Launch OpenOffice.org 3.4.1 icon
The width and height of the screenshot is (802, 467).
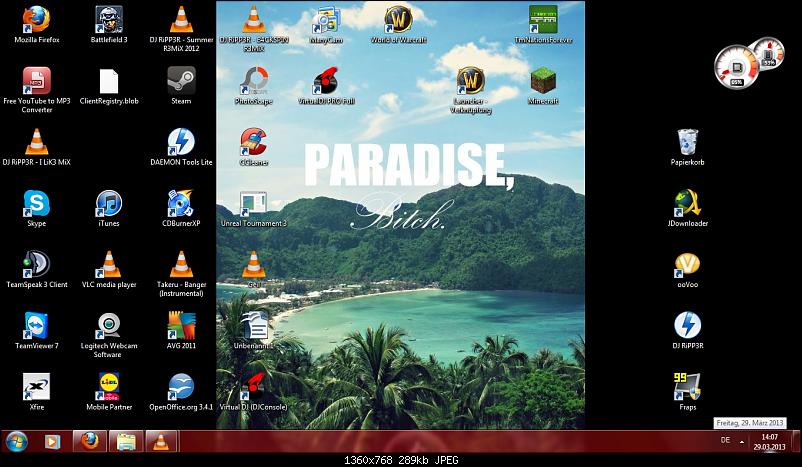tap(181, 387)
